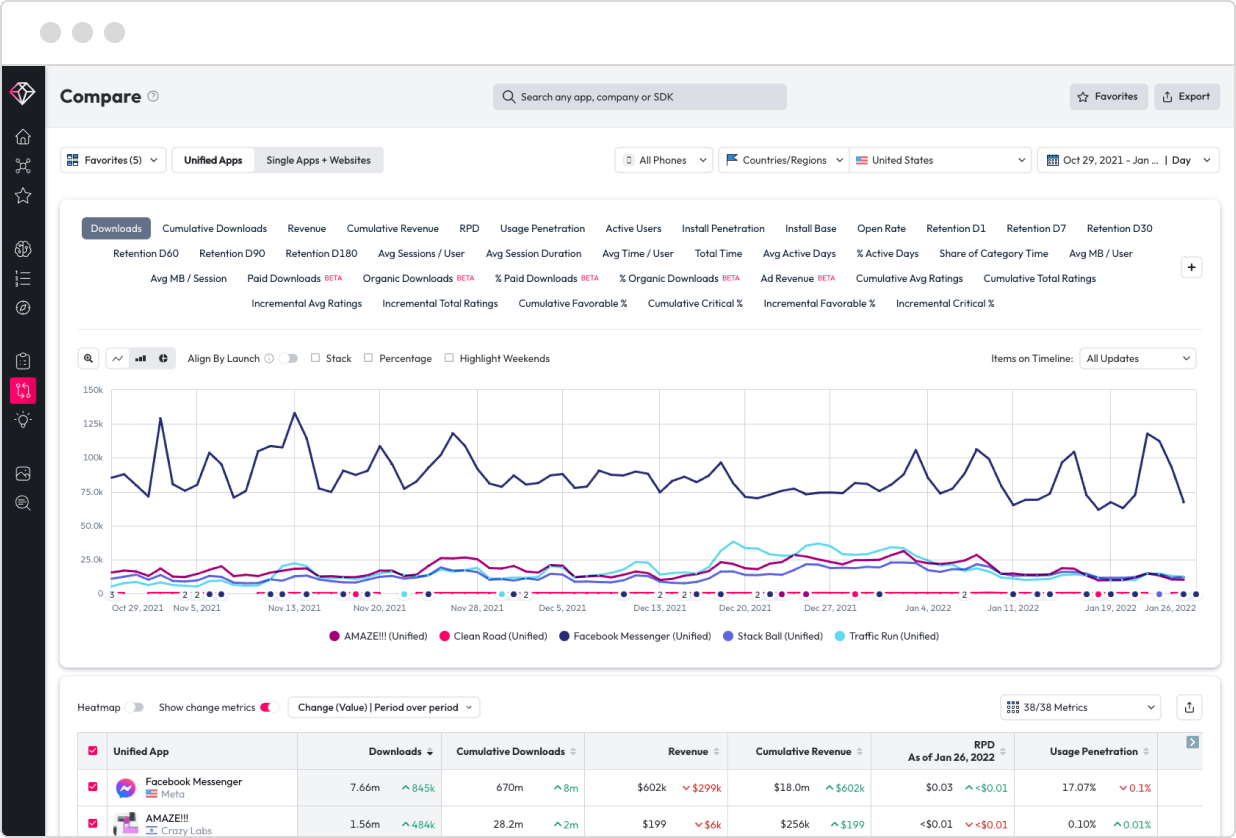Click the table export share icon
Viewport: 1236px width, 838px height.
[x=1189, y=707]
